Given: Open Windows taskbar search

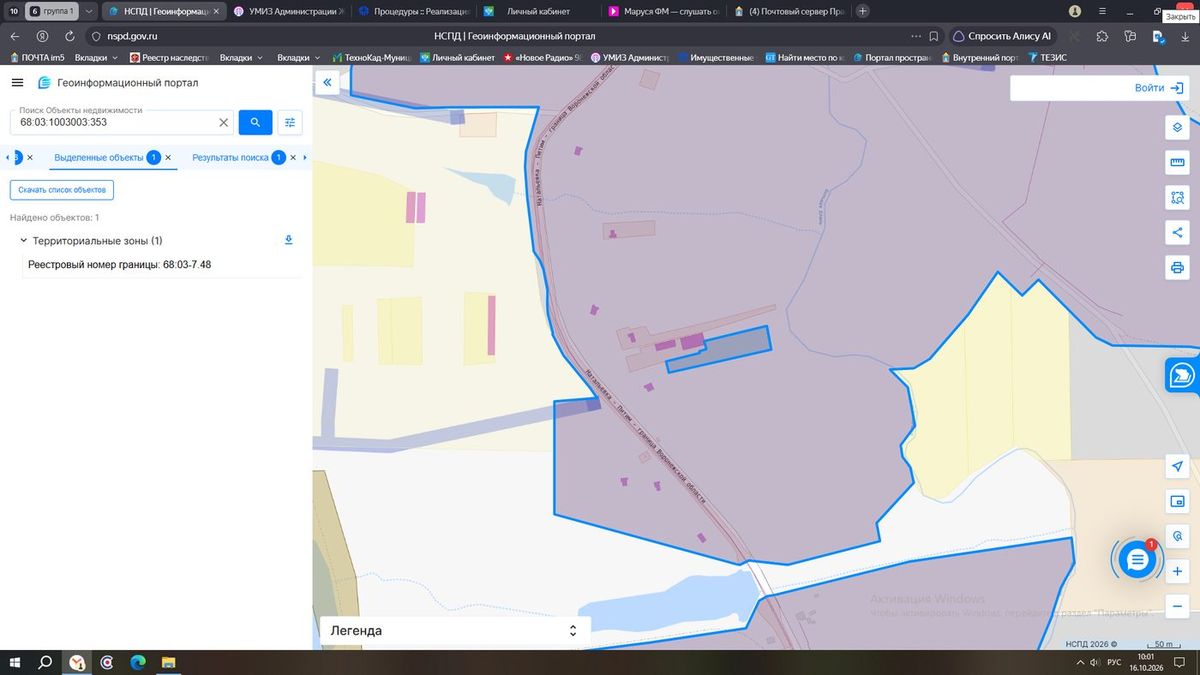Looking at the screenshot, I should pyautogui.click(x=45, y=662).
